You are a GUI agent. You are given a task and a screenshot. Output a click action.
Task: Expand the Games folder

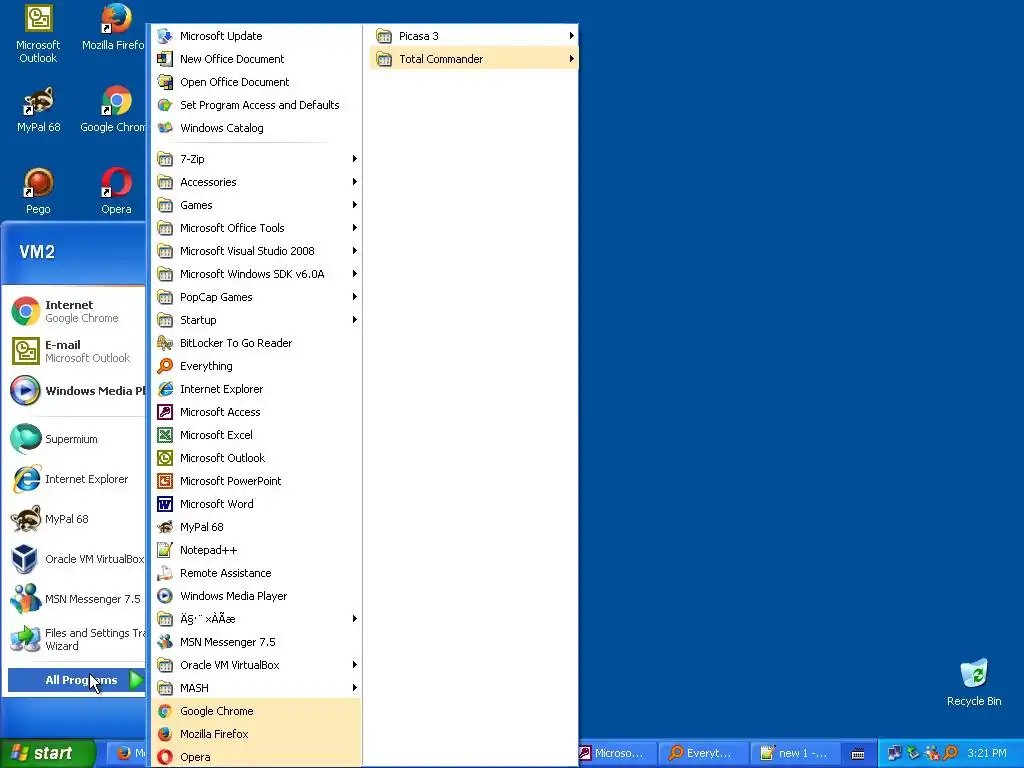[256, 204]
